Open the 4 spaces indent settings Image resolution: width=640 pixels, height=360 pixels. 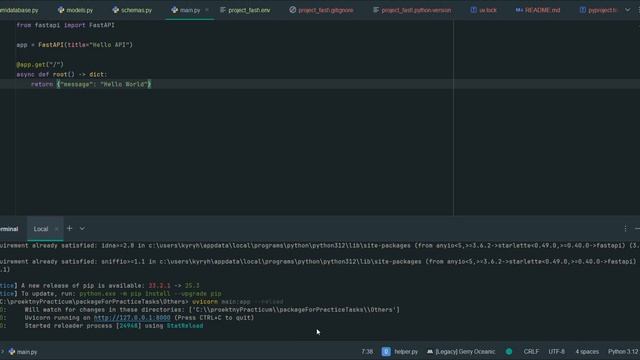point(587,351)
